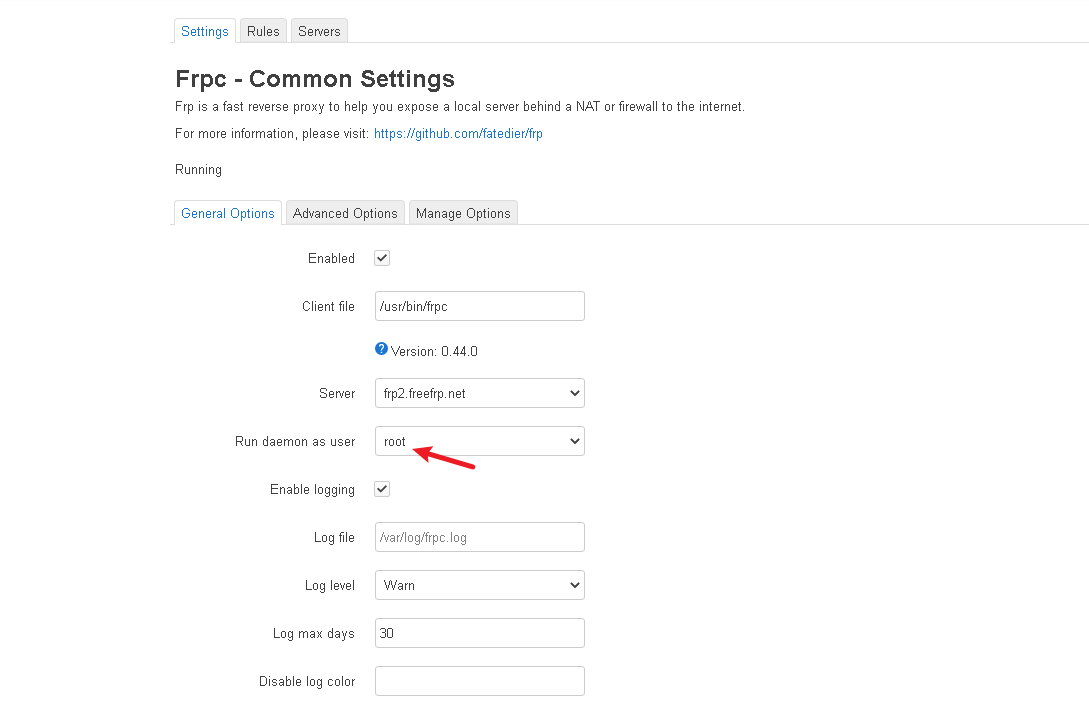
Task: Uncheck the Enabled checkbox
Action: (382, 258)
